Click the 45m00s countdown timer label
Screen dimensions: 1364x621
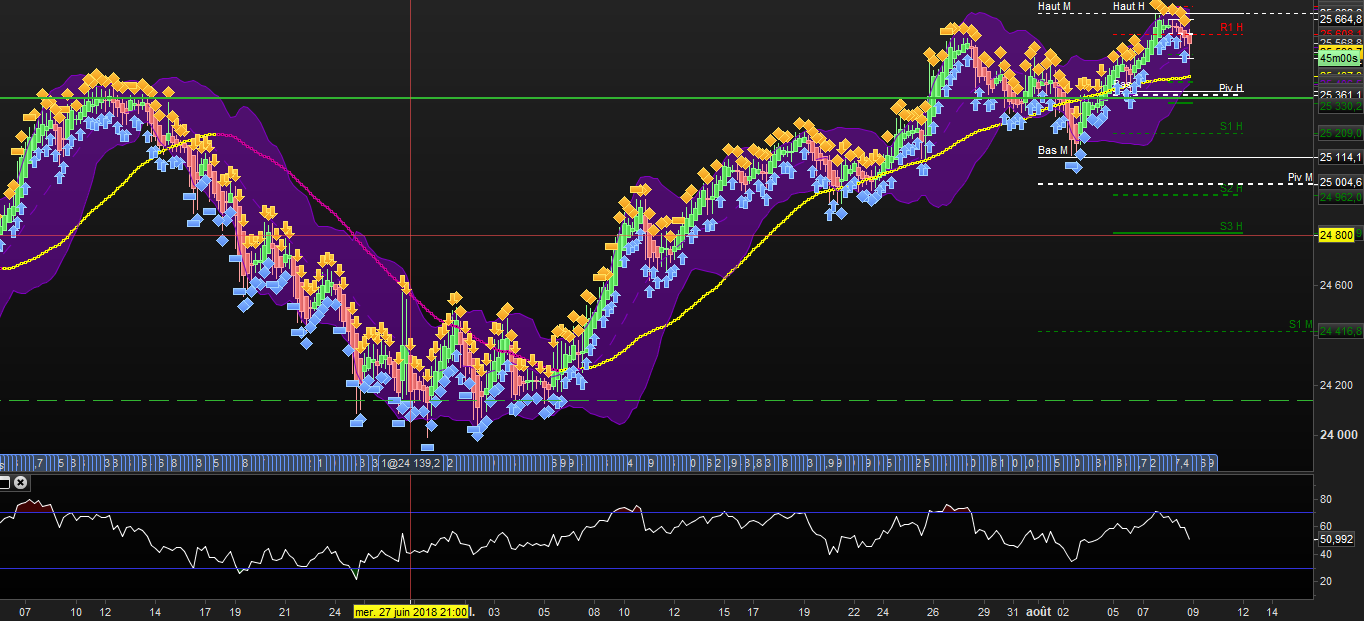(x=1339, y=58)
